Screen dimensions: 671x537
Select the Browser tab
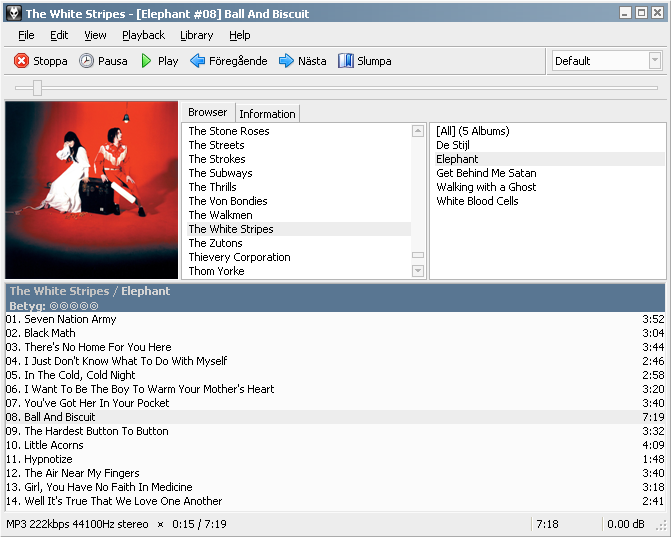(x=207, y=112)
